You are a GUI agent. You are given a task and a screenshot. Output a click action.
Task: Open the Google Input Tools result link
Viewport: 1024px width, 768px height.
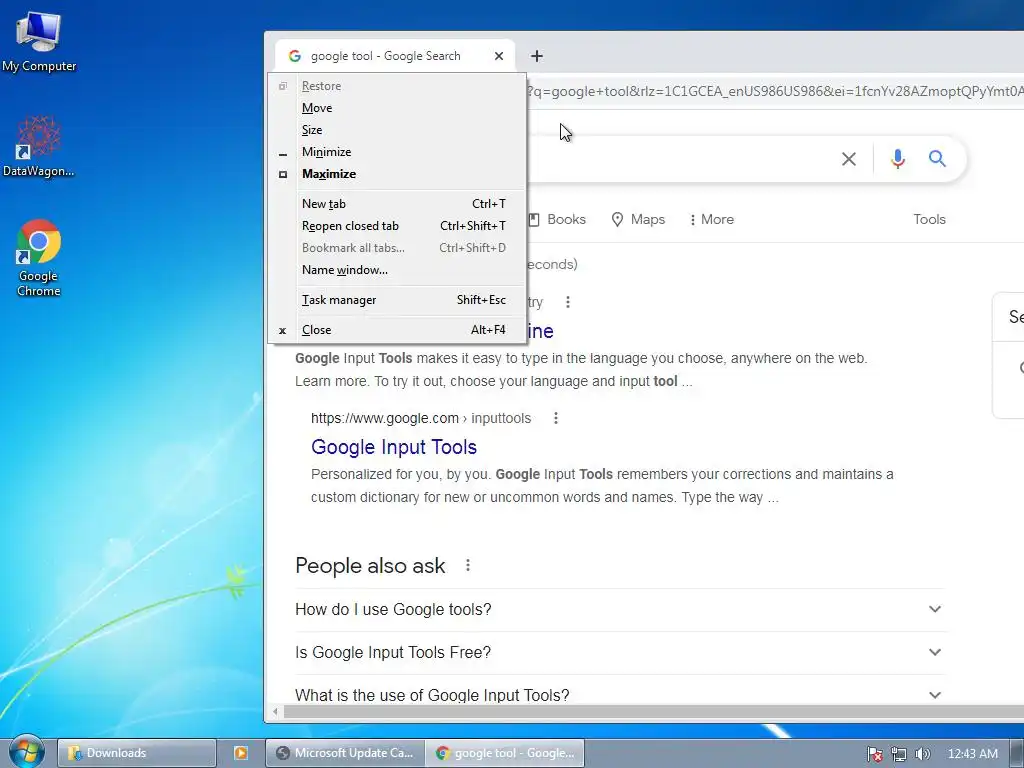click(x=394, y=447)
